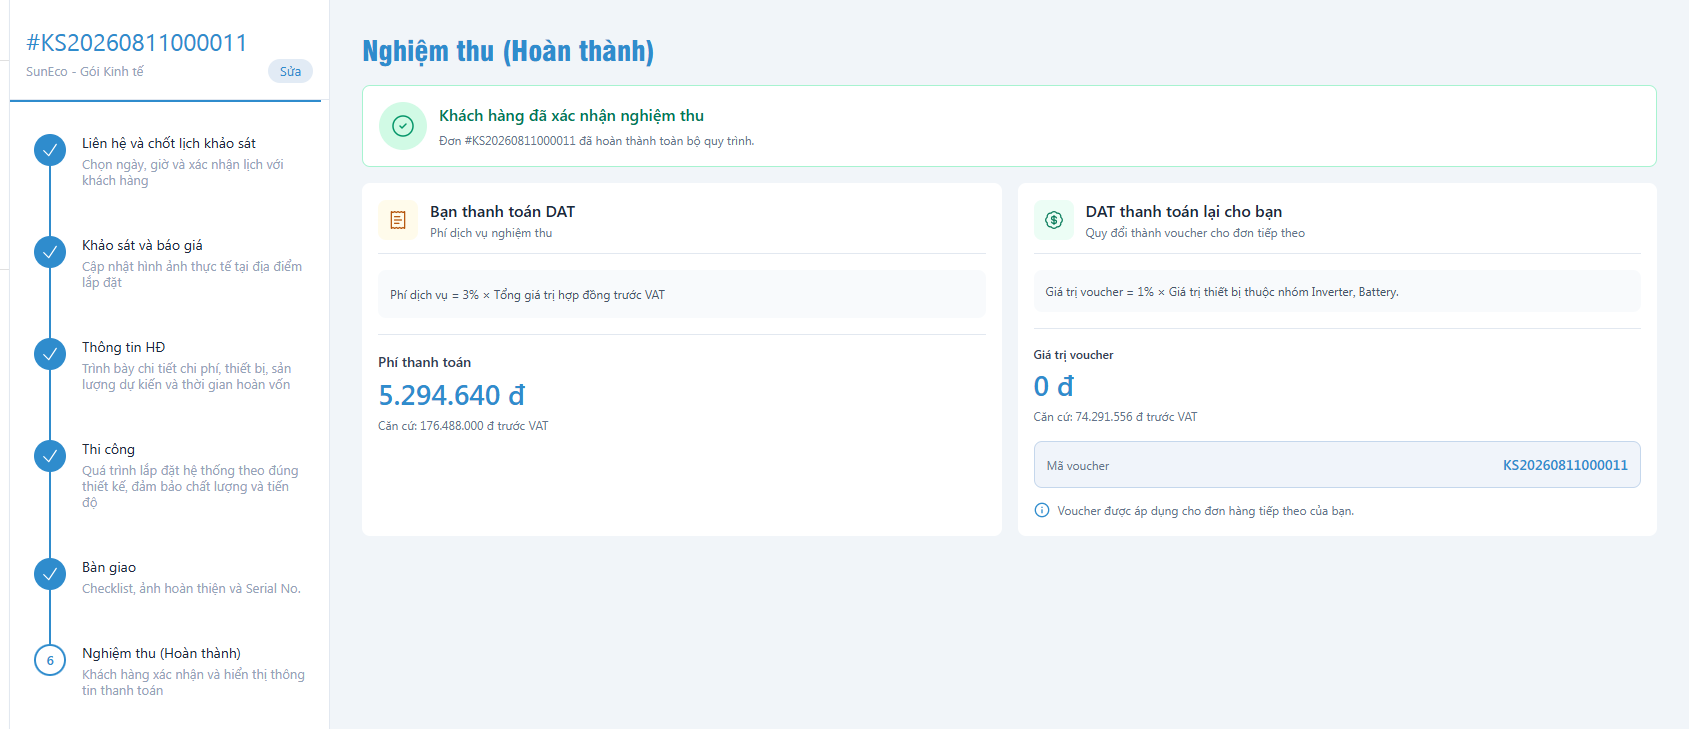Click the Phí thanh toán label
1689x729 pixels.
(x=424, y=362)
